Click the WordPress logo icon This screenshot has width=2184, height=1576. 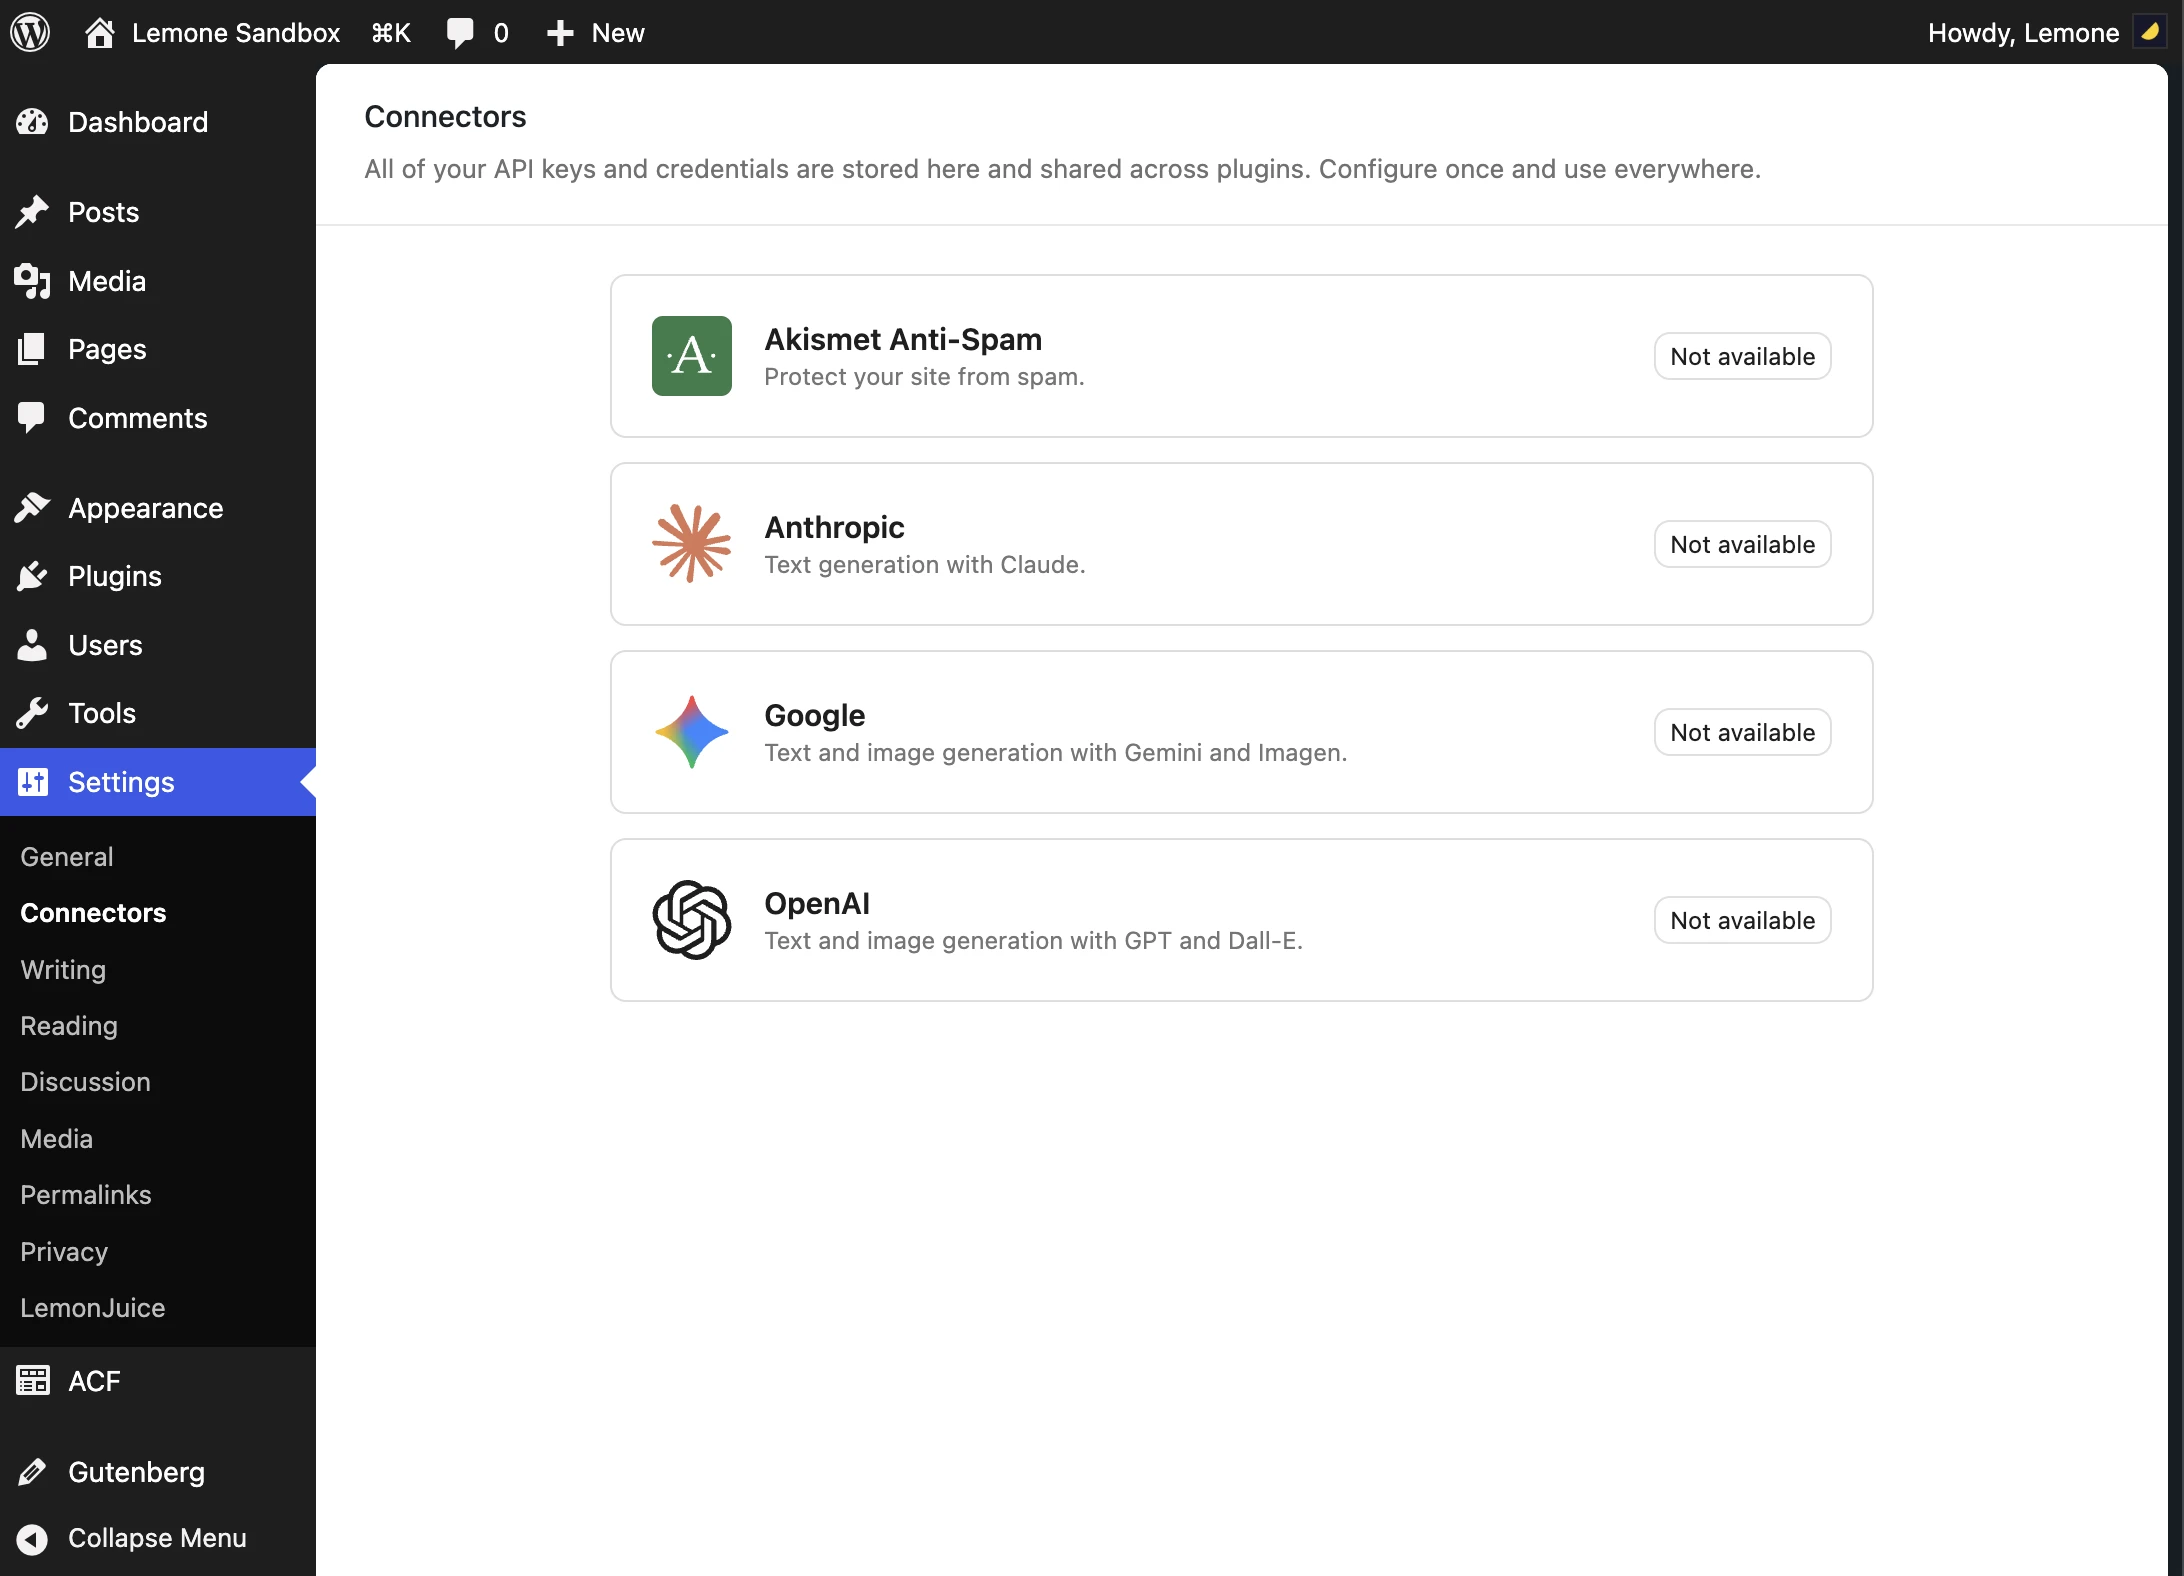pyautogui.click(x=30, y=32)
